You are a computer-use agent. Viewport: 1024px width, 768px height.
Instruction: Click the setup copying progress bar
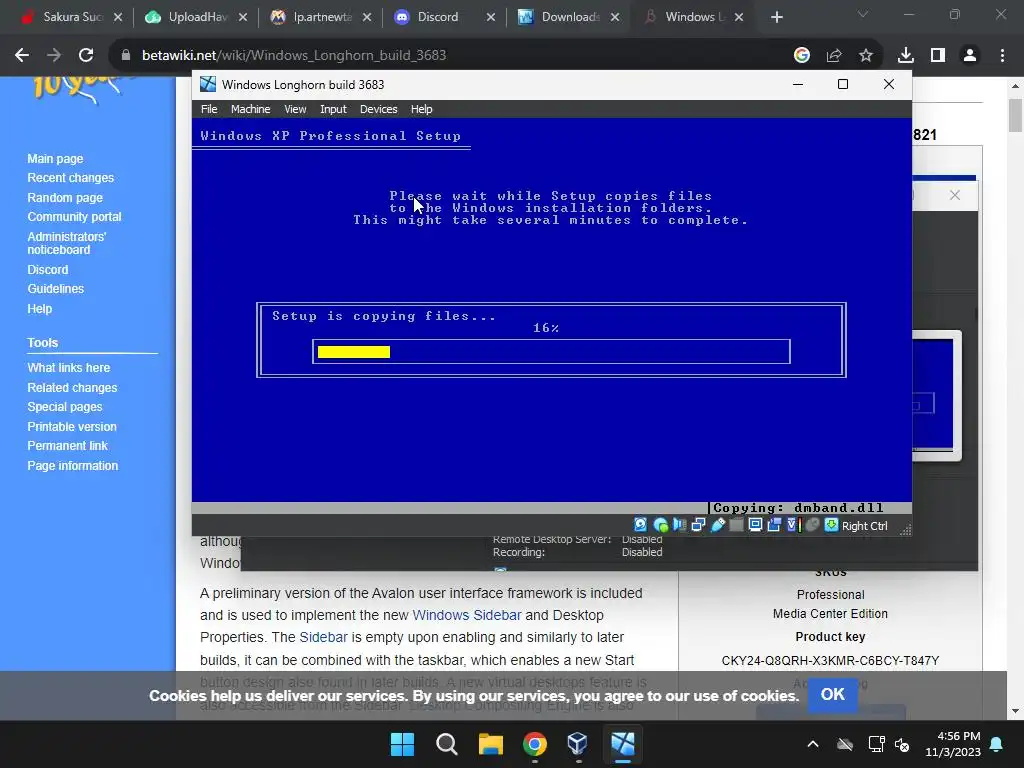coord(551,351)
